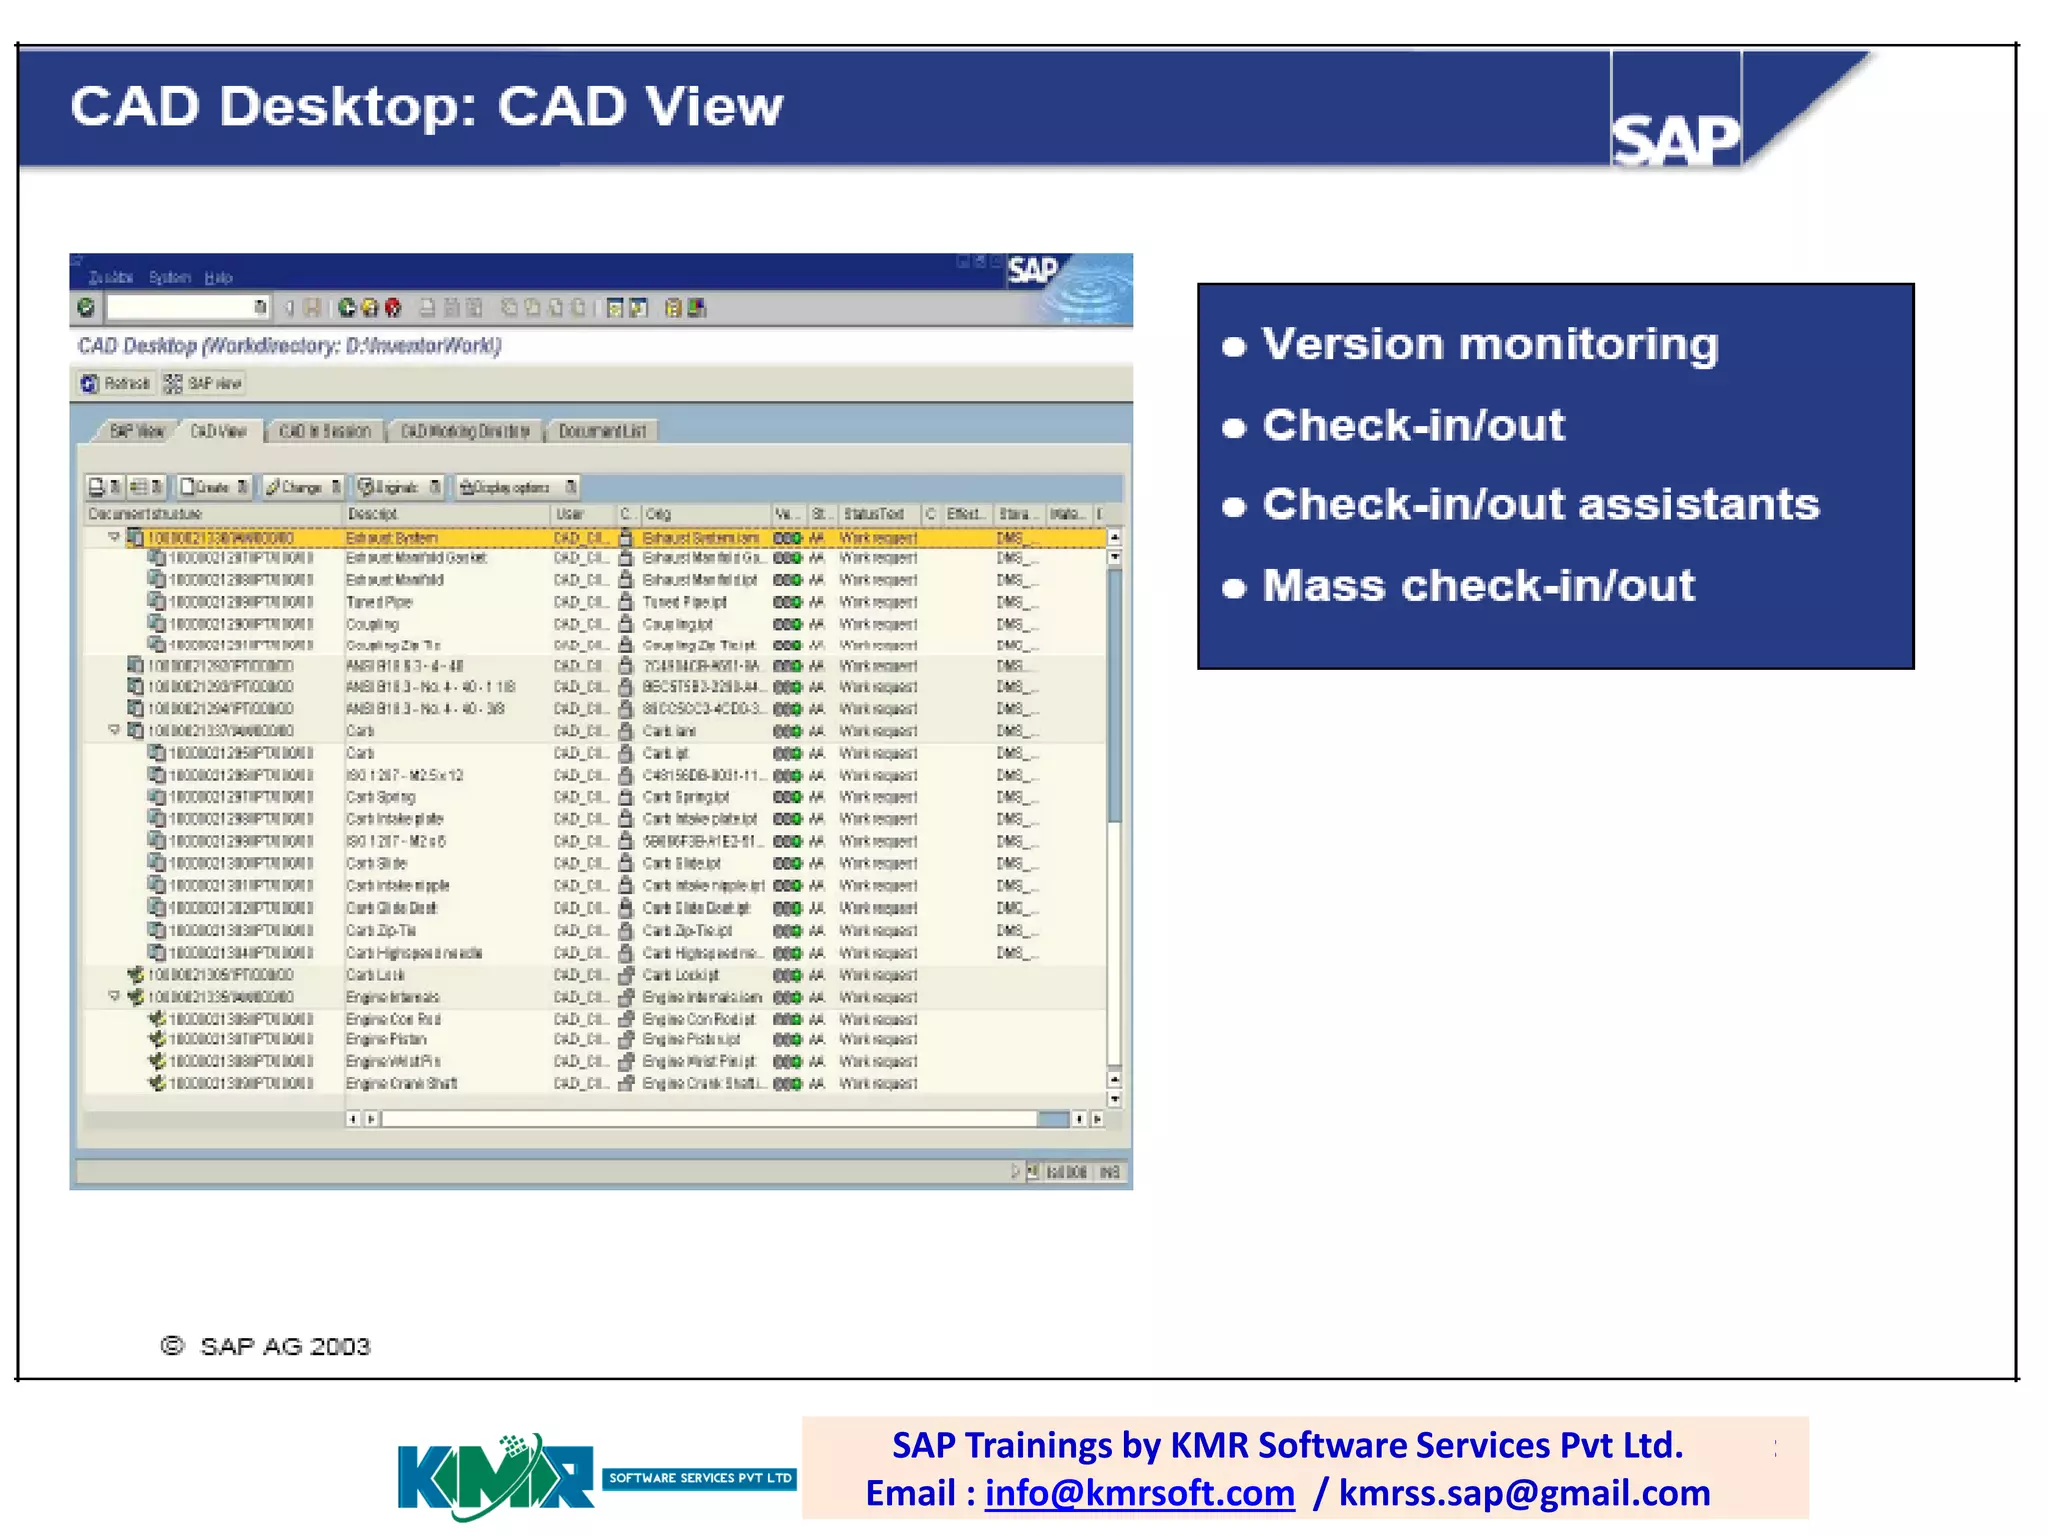The image size is (2048, 1536).
Task: Click open-lock icon on Engine Con Rod row
Action: tap(626, 1019)
